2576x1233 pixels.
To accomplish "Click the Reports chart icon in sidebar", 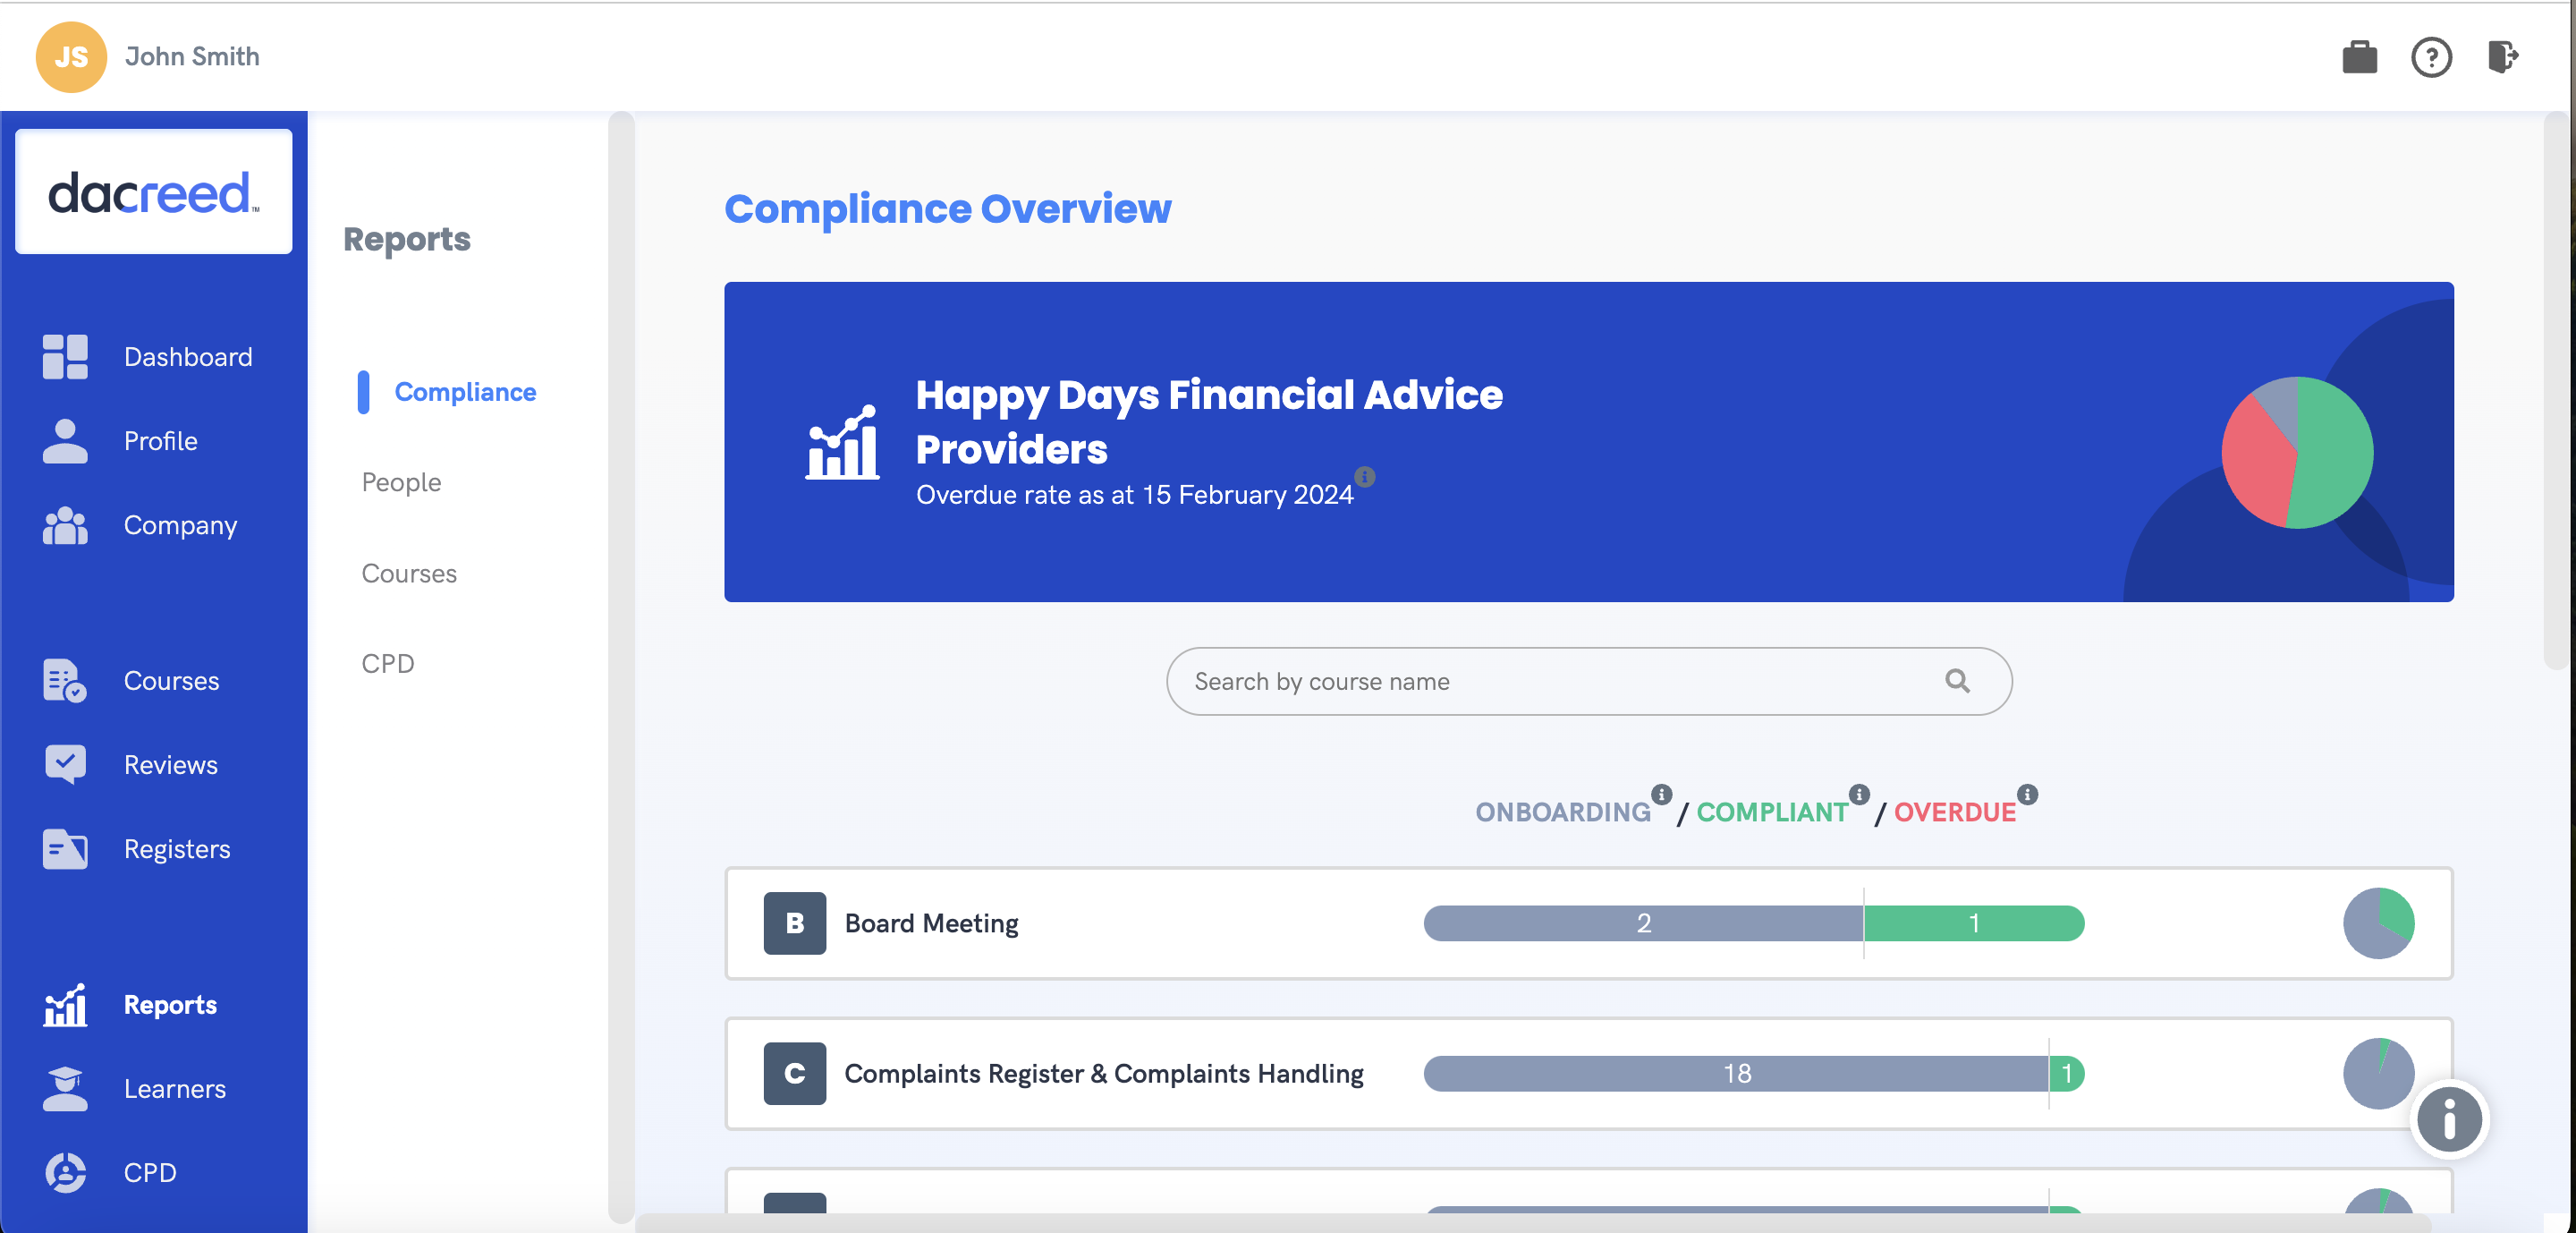I will [65, 1005].
